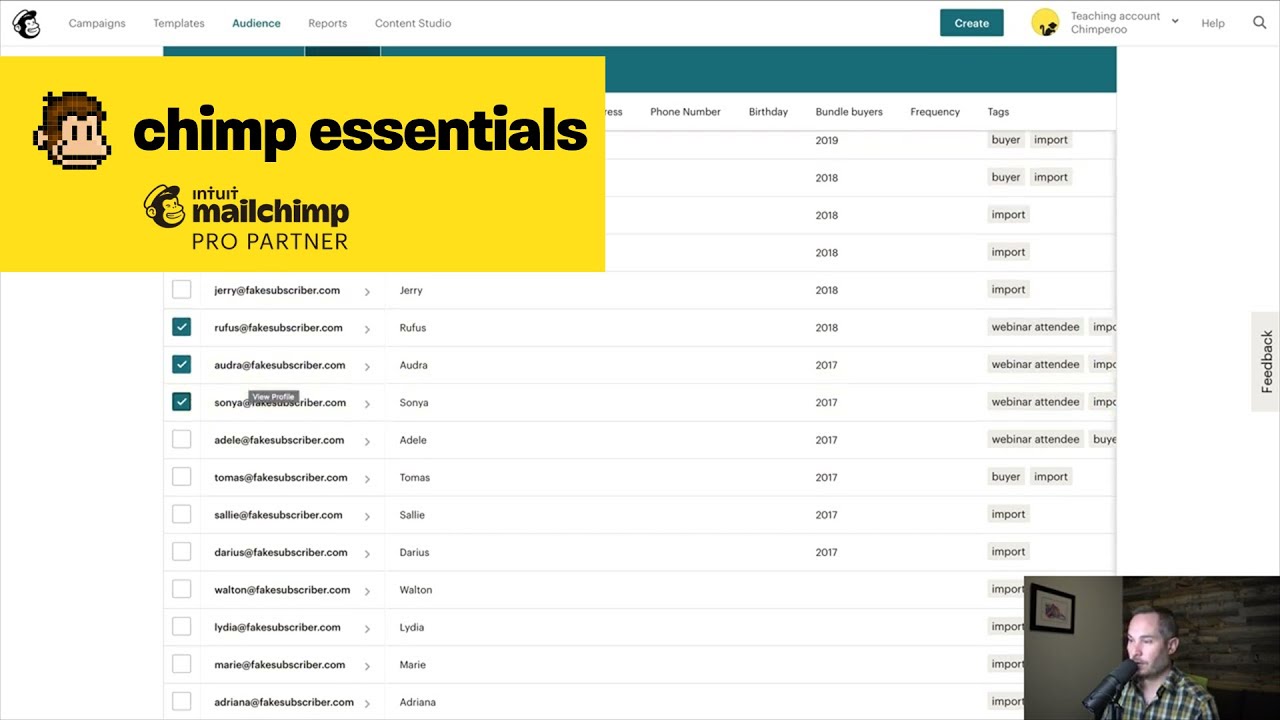Expand the chevron next to walton@fakesubscriber.com
1280x720 pixels.
click(x=367, y=591)
